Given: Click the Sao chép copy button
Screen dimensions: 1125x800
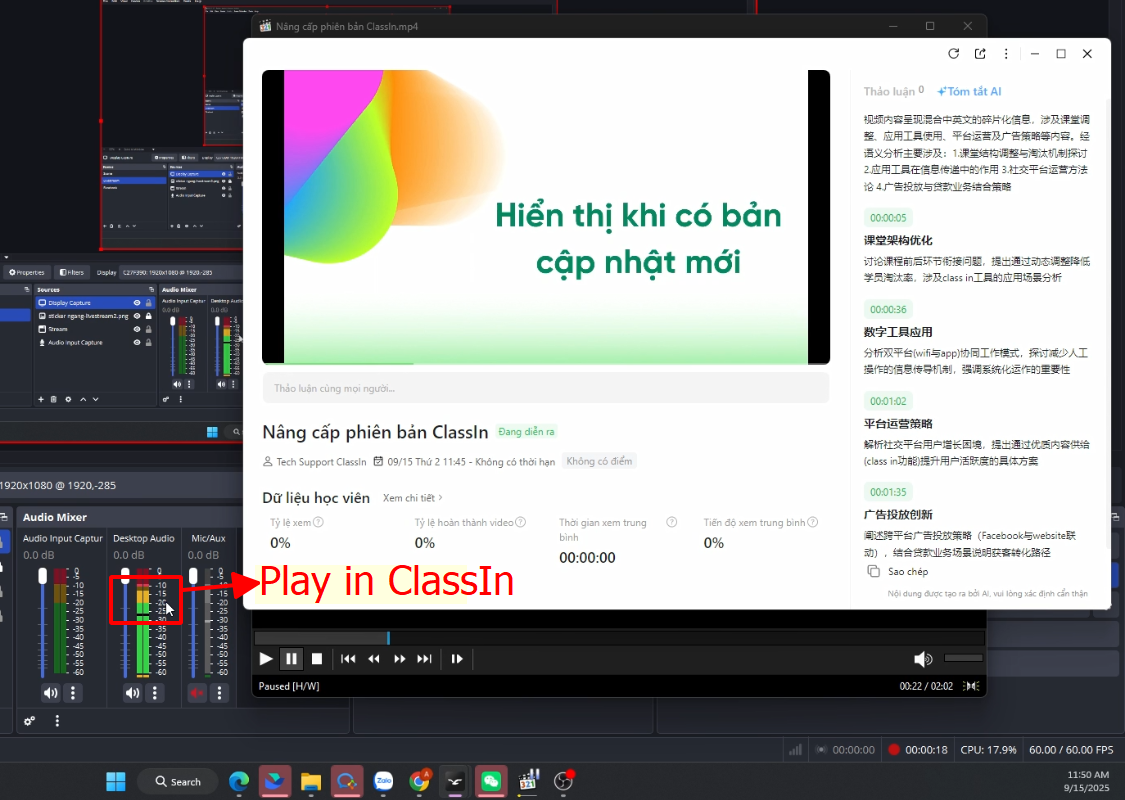Looking at the screenshot, I should pos(898,571).
